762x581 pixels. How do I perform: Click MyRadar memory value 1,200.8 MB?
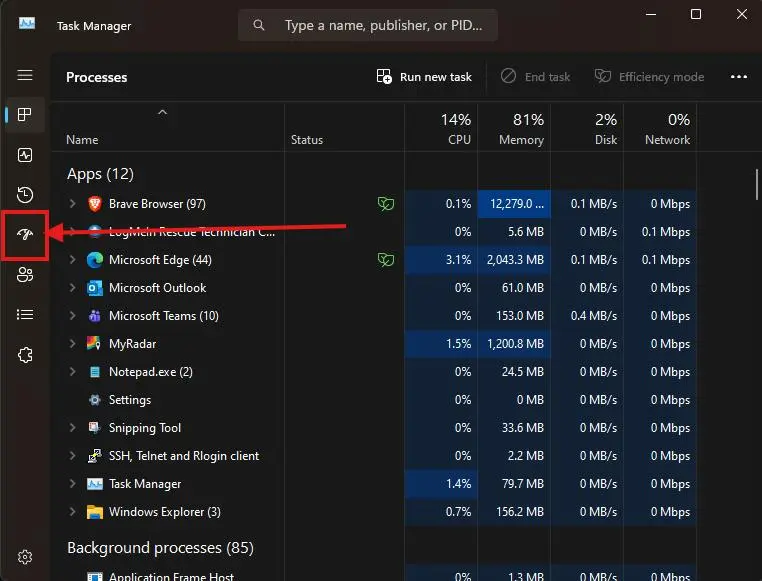[515, 344]
